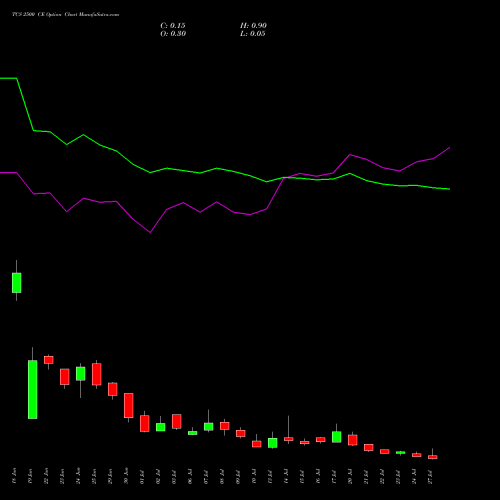The width and height of the screenshot is (500, 500).
Task: Click the "20 Jul" date axis label
Action: (x=350, y=477)
